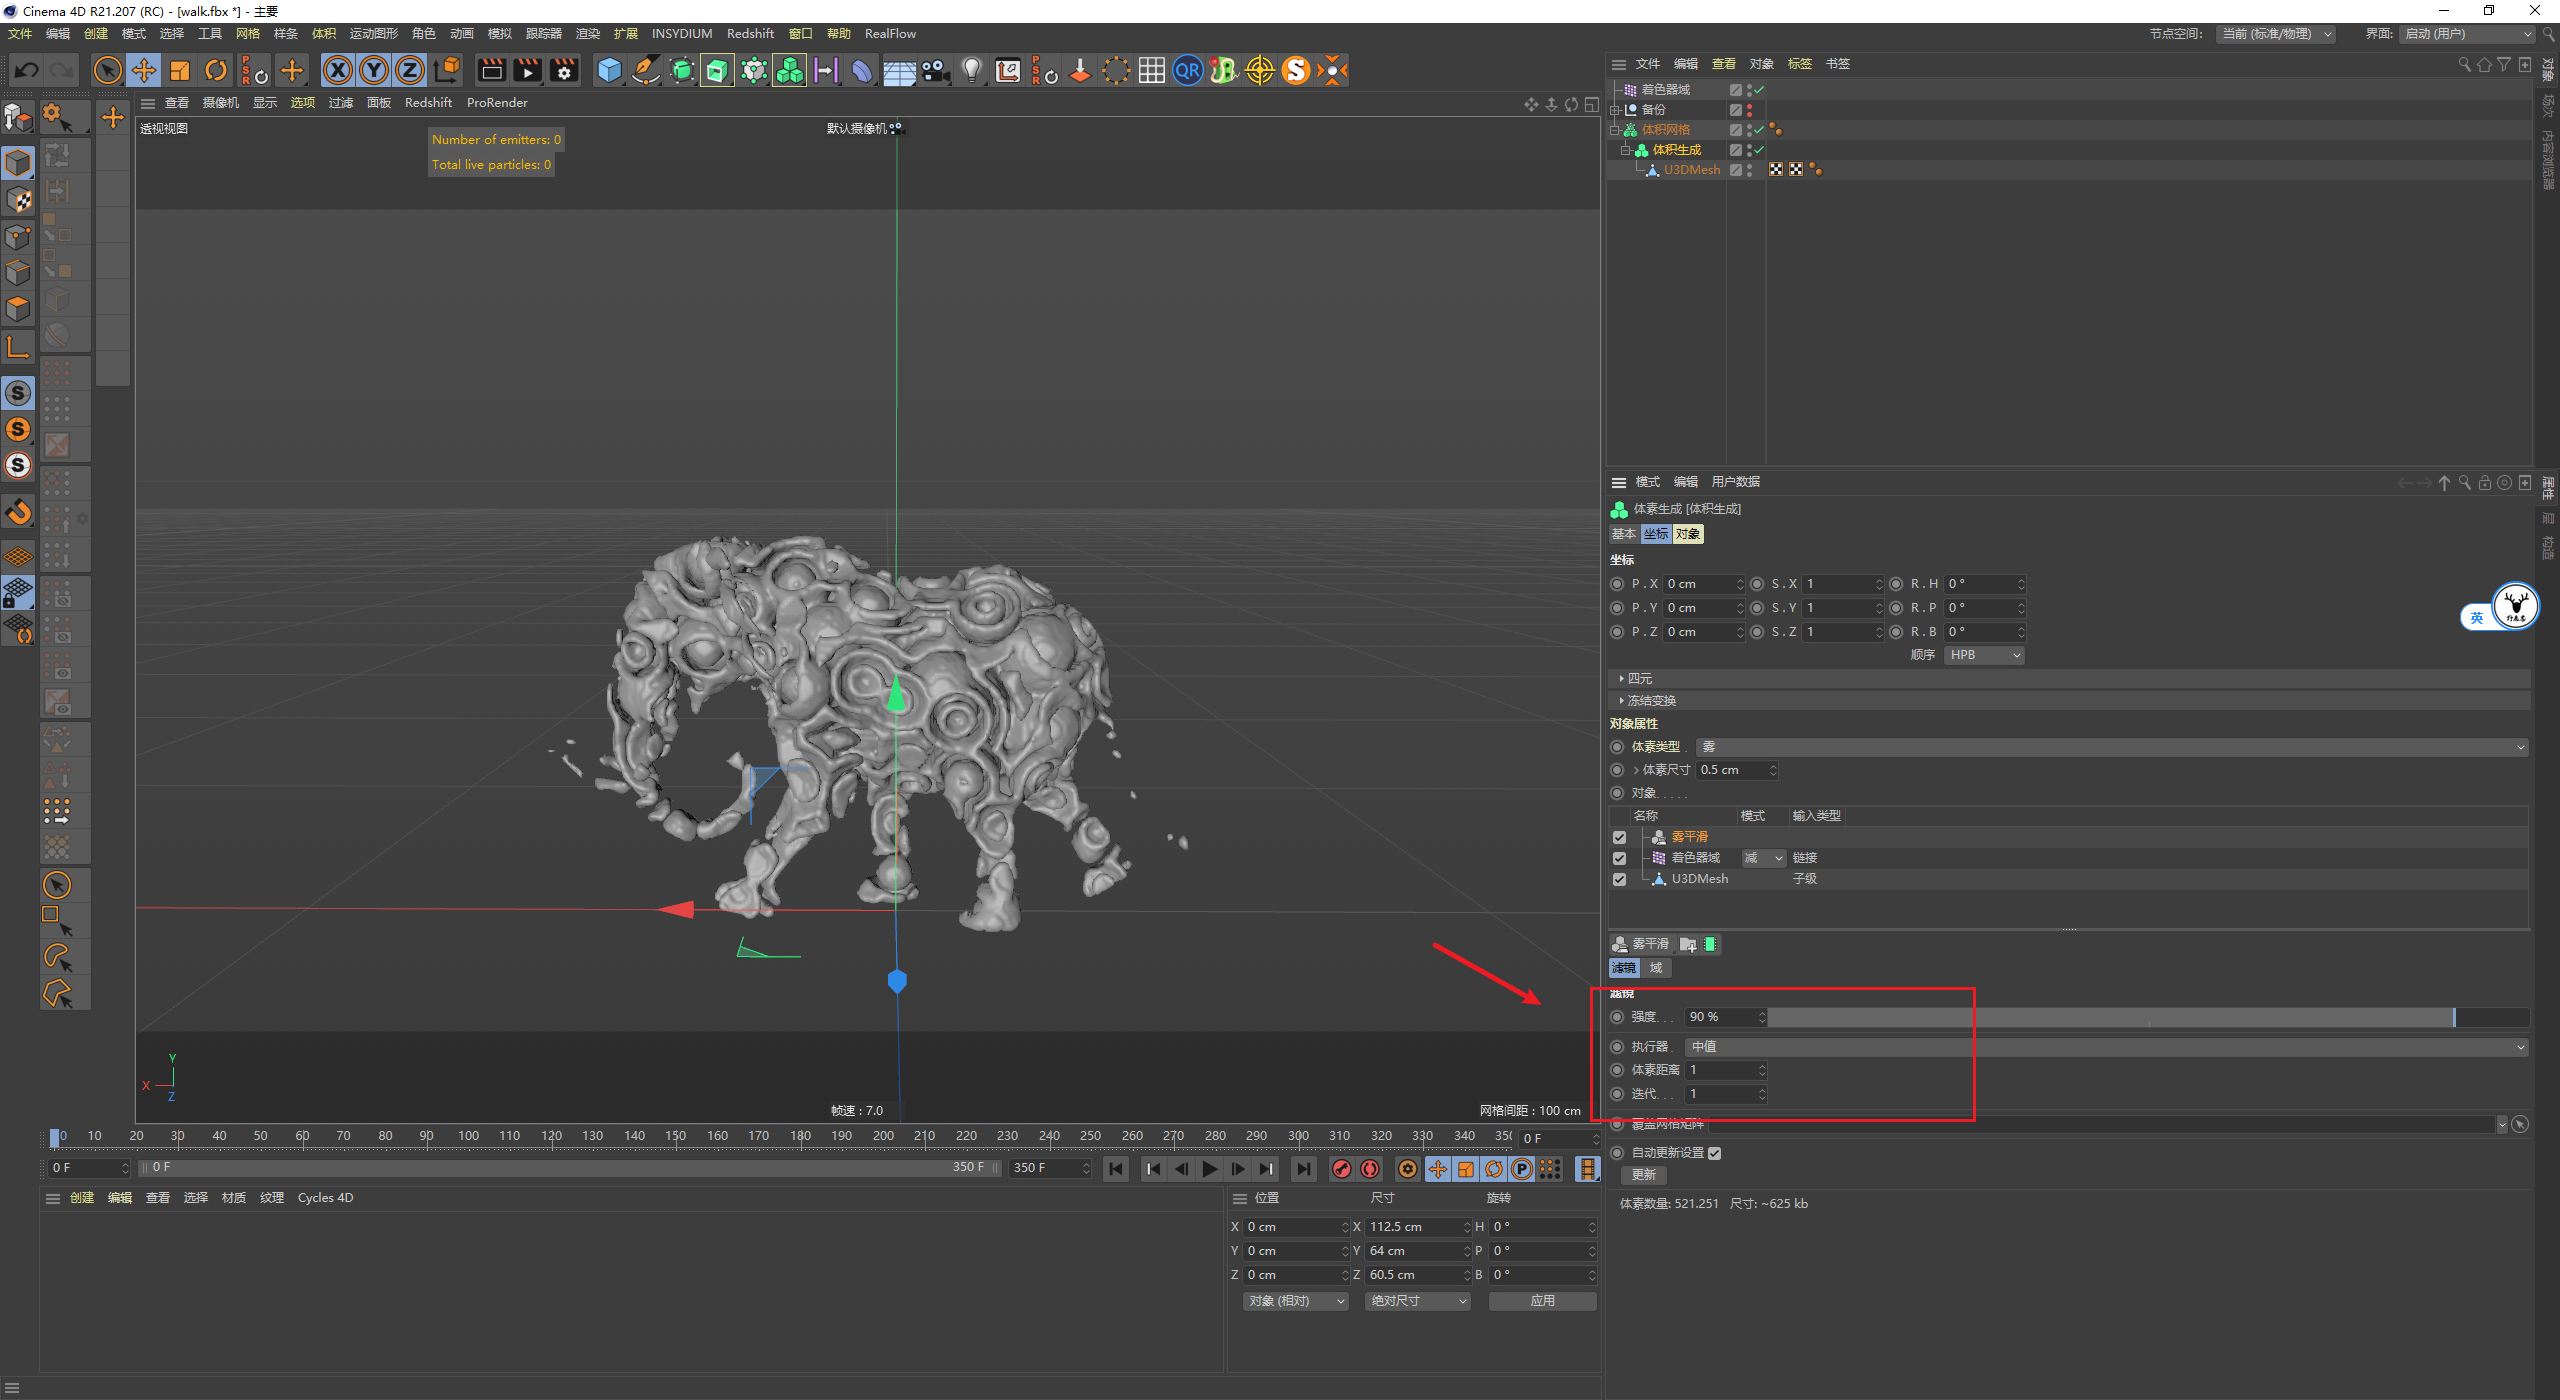The height and width of the screenshot is (1400, 2560).
Task: Click the Light bulb object icon
Action: click(971, 70)
